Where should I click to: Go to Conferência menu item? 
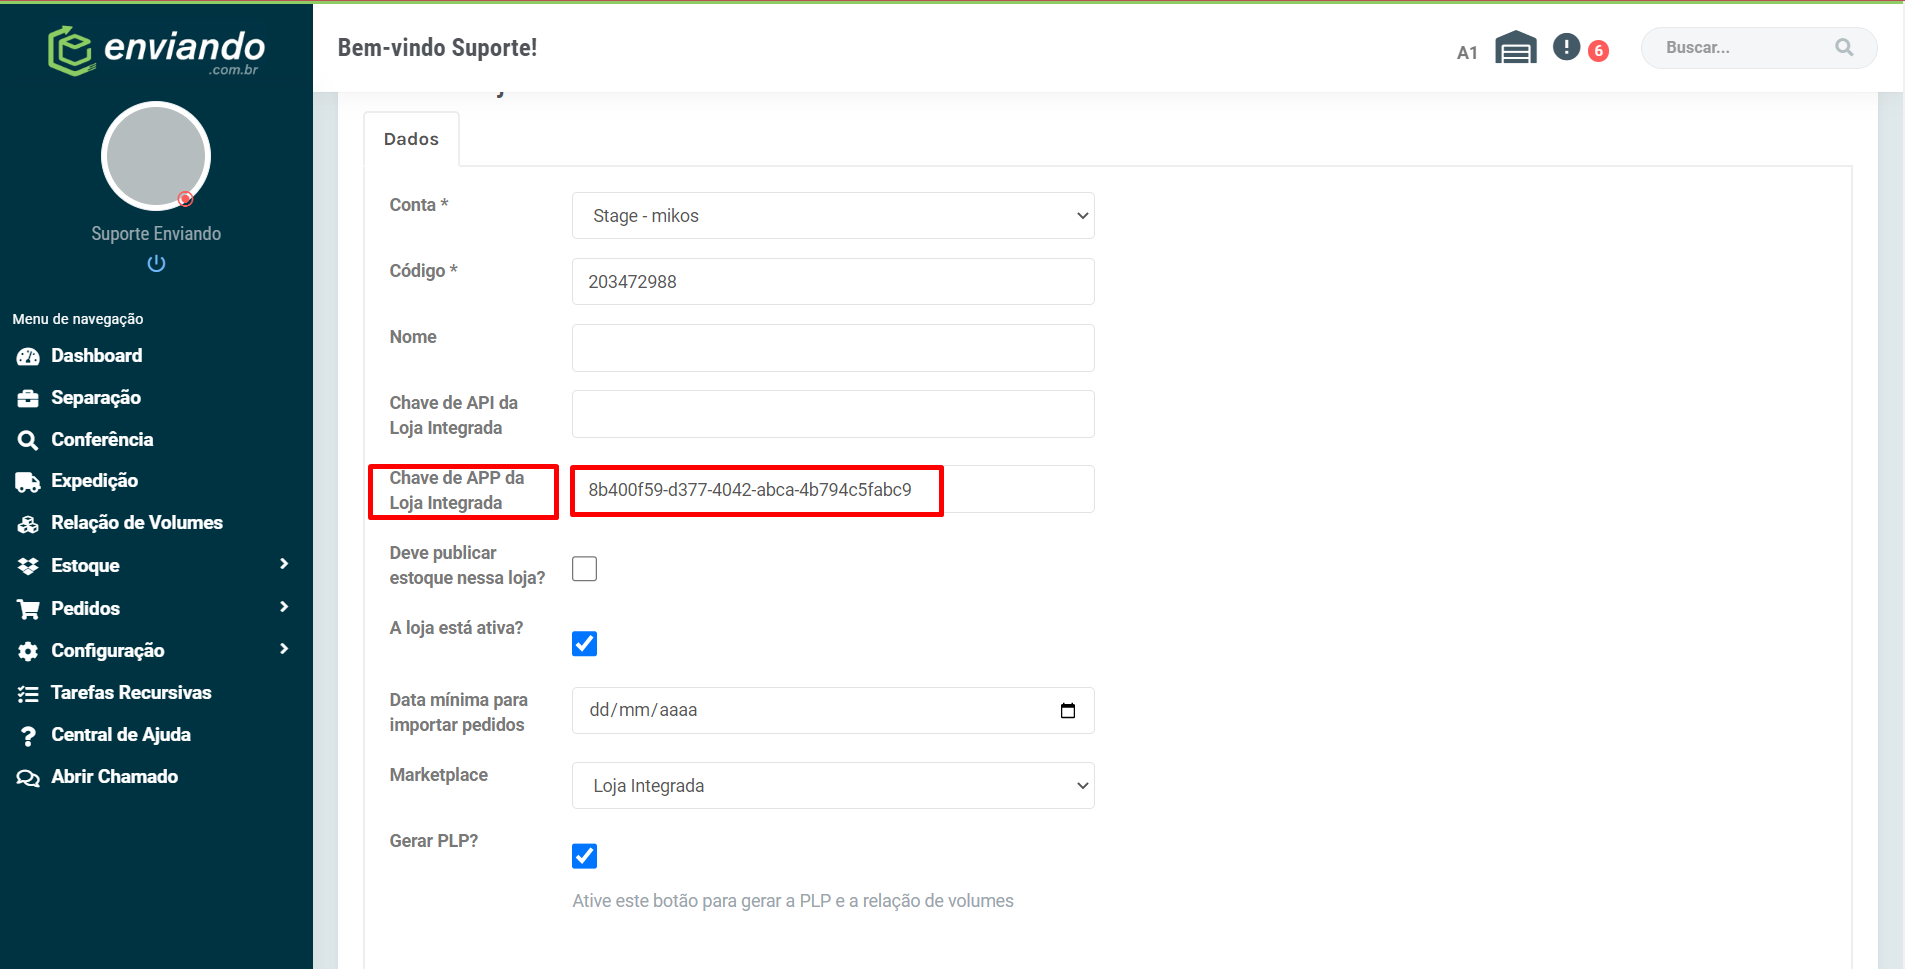click(x=102, y=440)
